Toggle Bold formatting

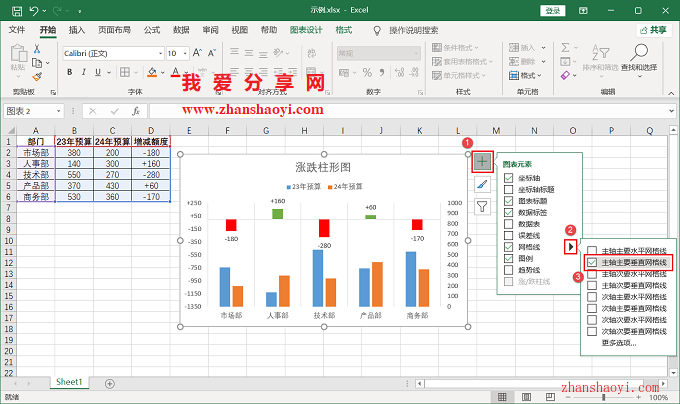[x=69, y=72]
